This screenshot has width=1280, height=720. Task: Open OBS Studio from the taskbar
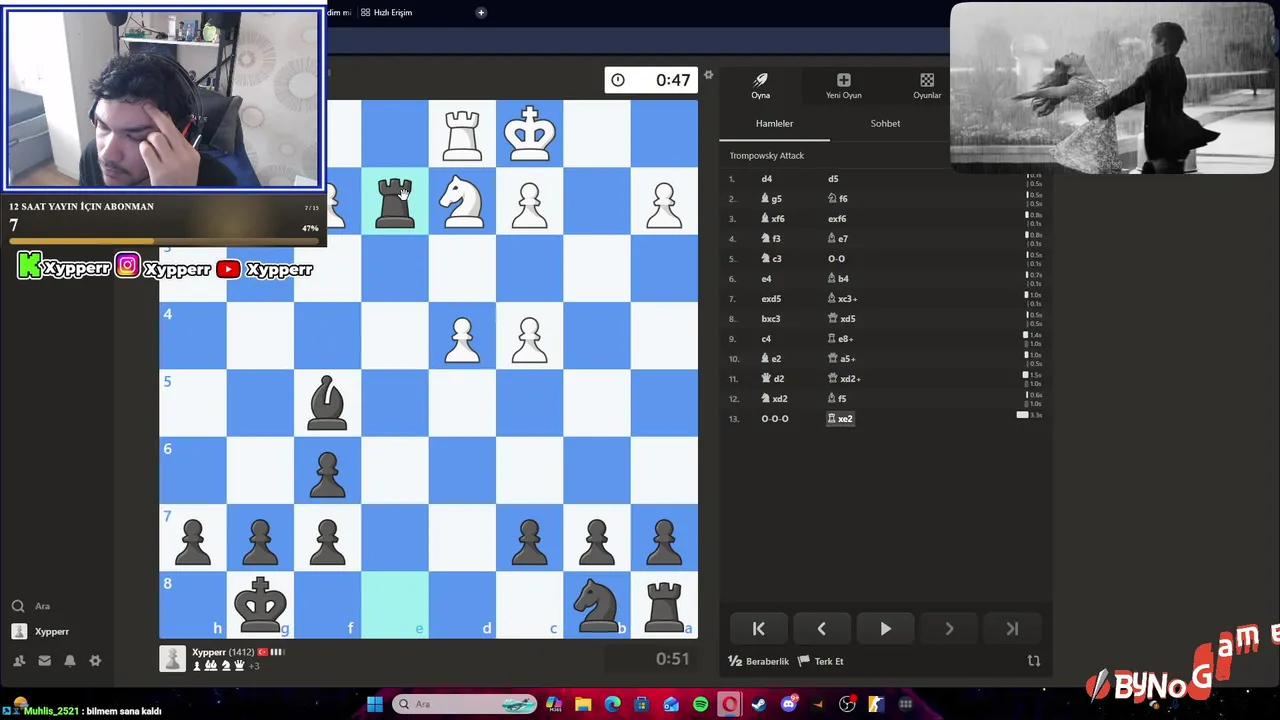coord(847,705)
